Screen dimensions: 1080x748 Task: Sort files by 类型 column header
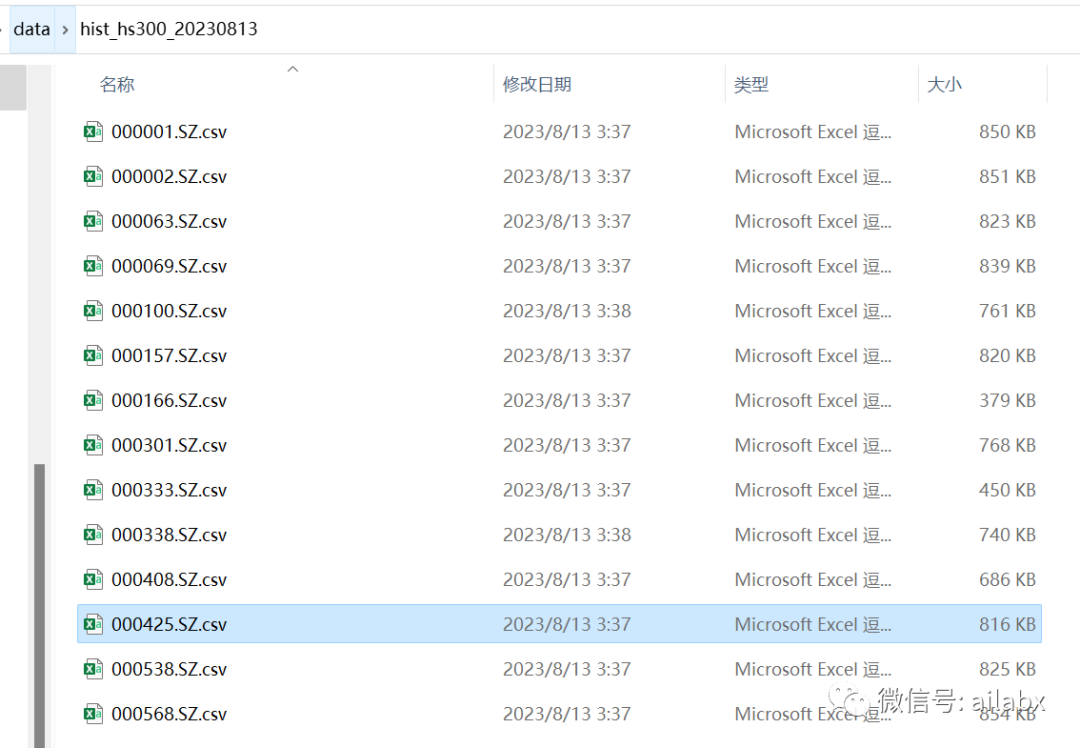pos(751,85)
